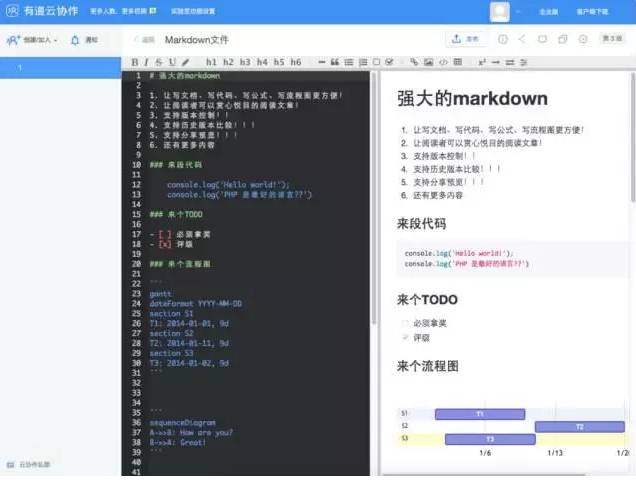Open 实验室功能设置 in the header
Viewport: 636px width, 480px height.
click(193, 11)
